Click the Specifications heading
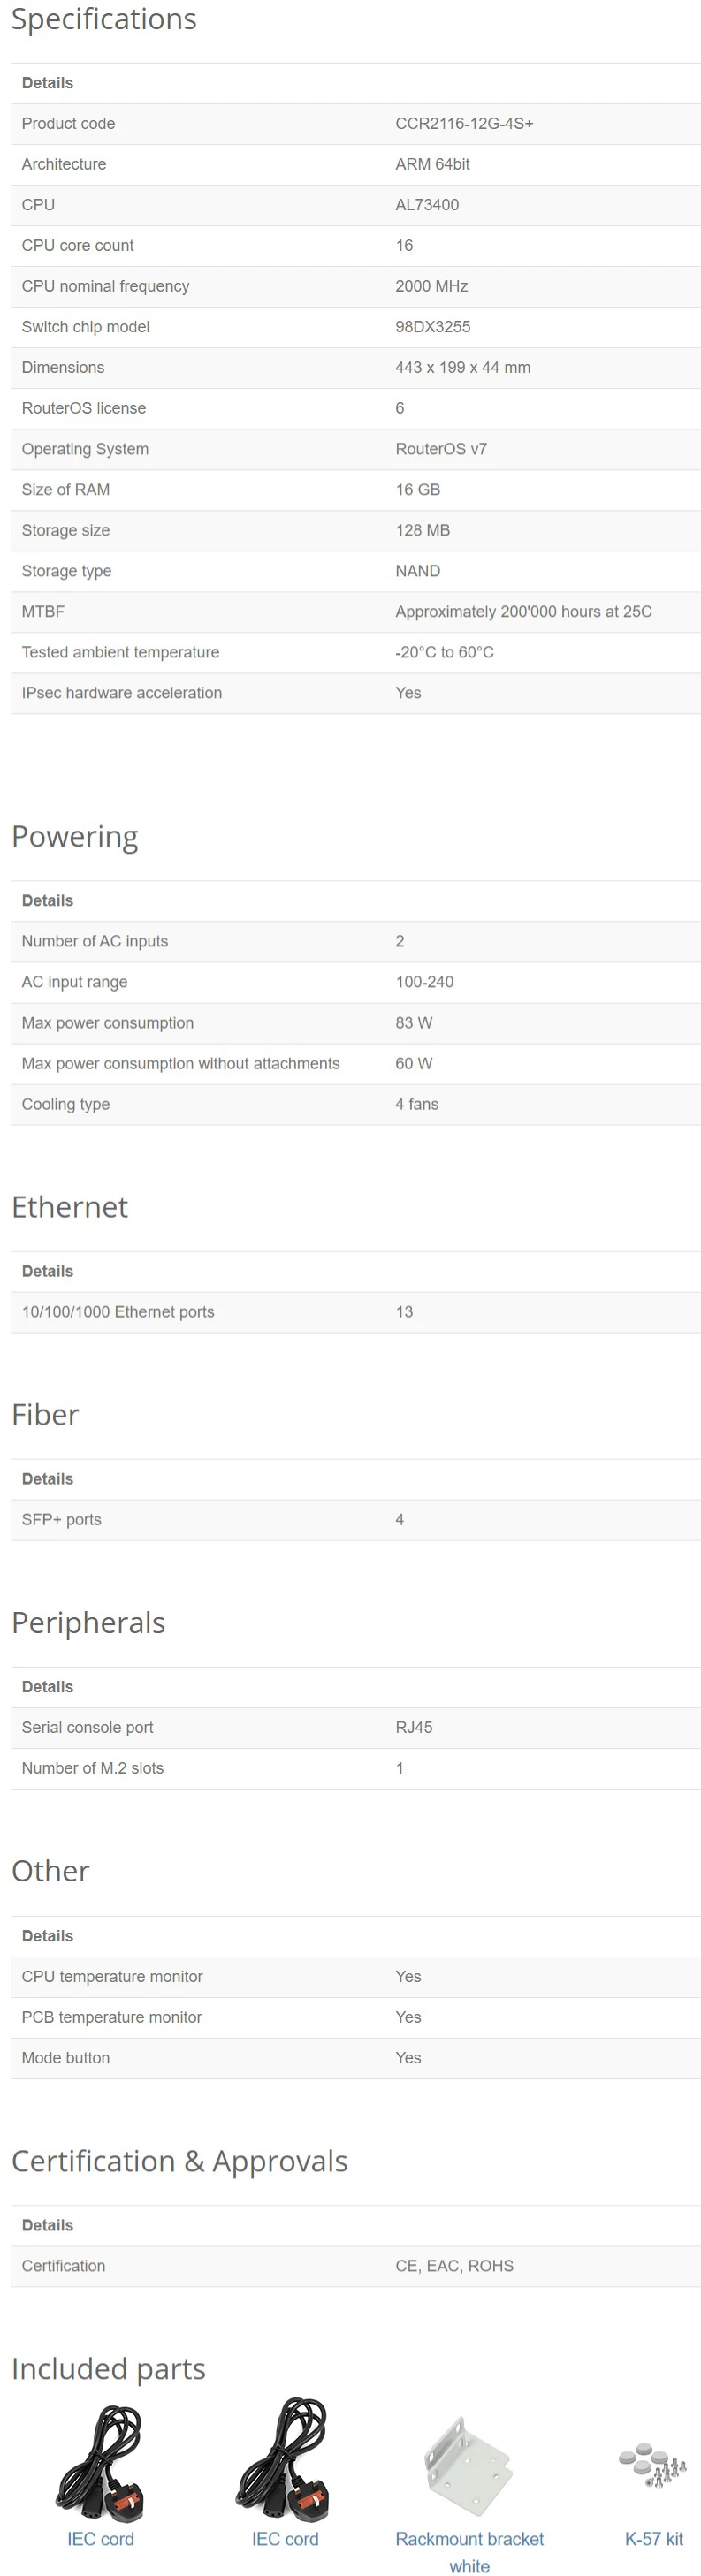This screenshot has width=701, height=2576. 104,19
